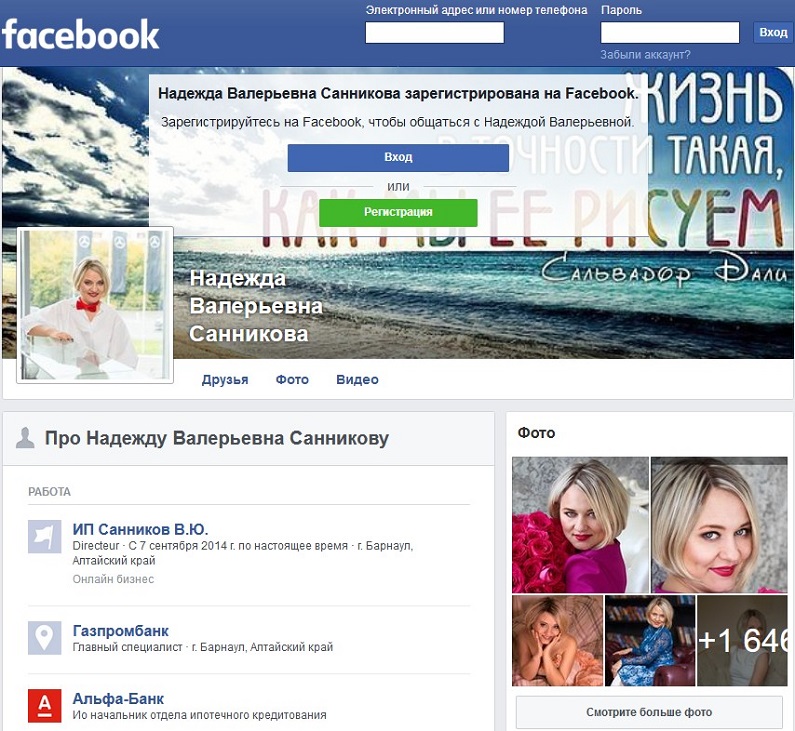Open the Друзья tab
The height and width of the screenshot is (731, 795).
click(225, 380)
